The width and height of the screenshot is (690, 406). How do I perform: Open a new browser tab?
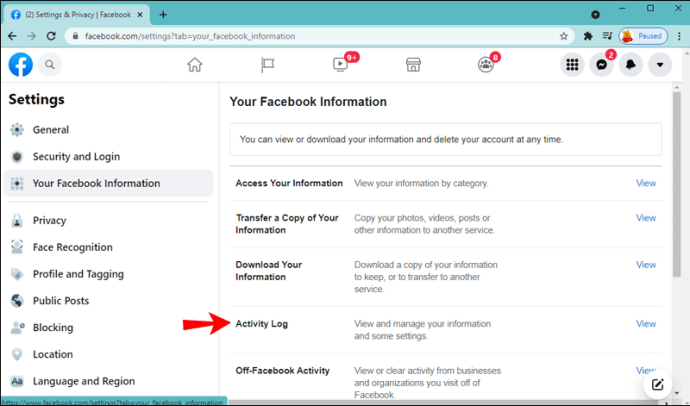coord(163,15)
